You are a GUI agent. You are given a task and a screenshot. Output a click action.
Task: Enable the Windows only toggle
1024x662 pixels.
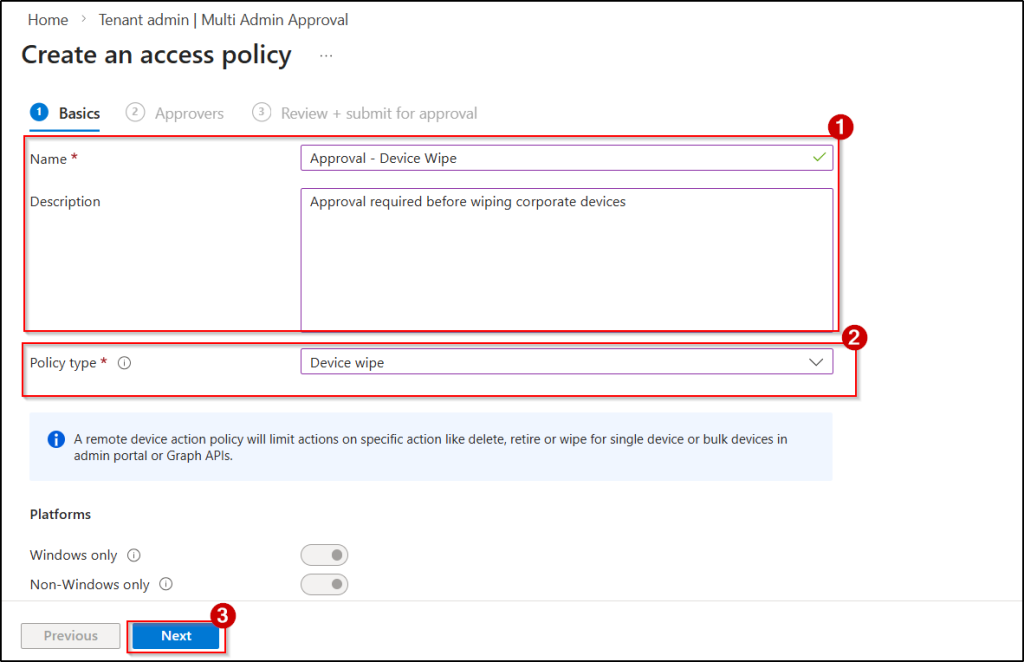tap(324, 554)
